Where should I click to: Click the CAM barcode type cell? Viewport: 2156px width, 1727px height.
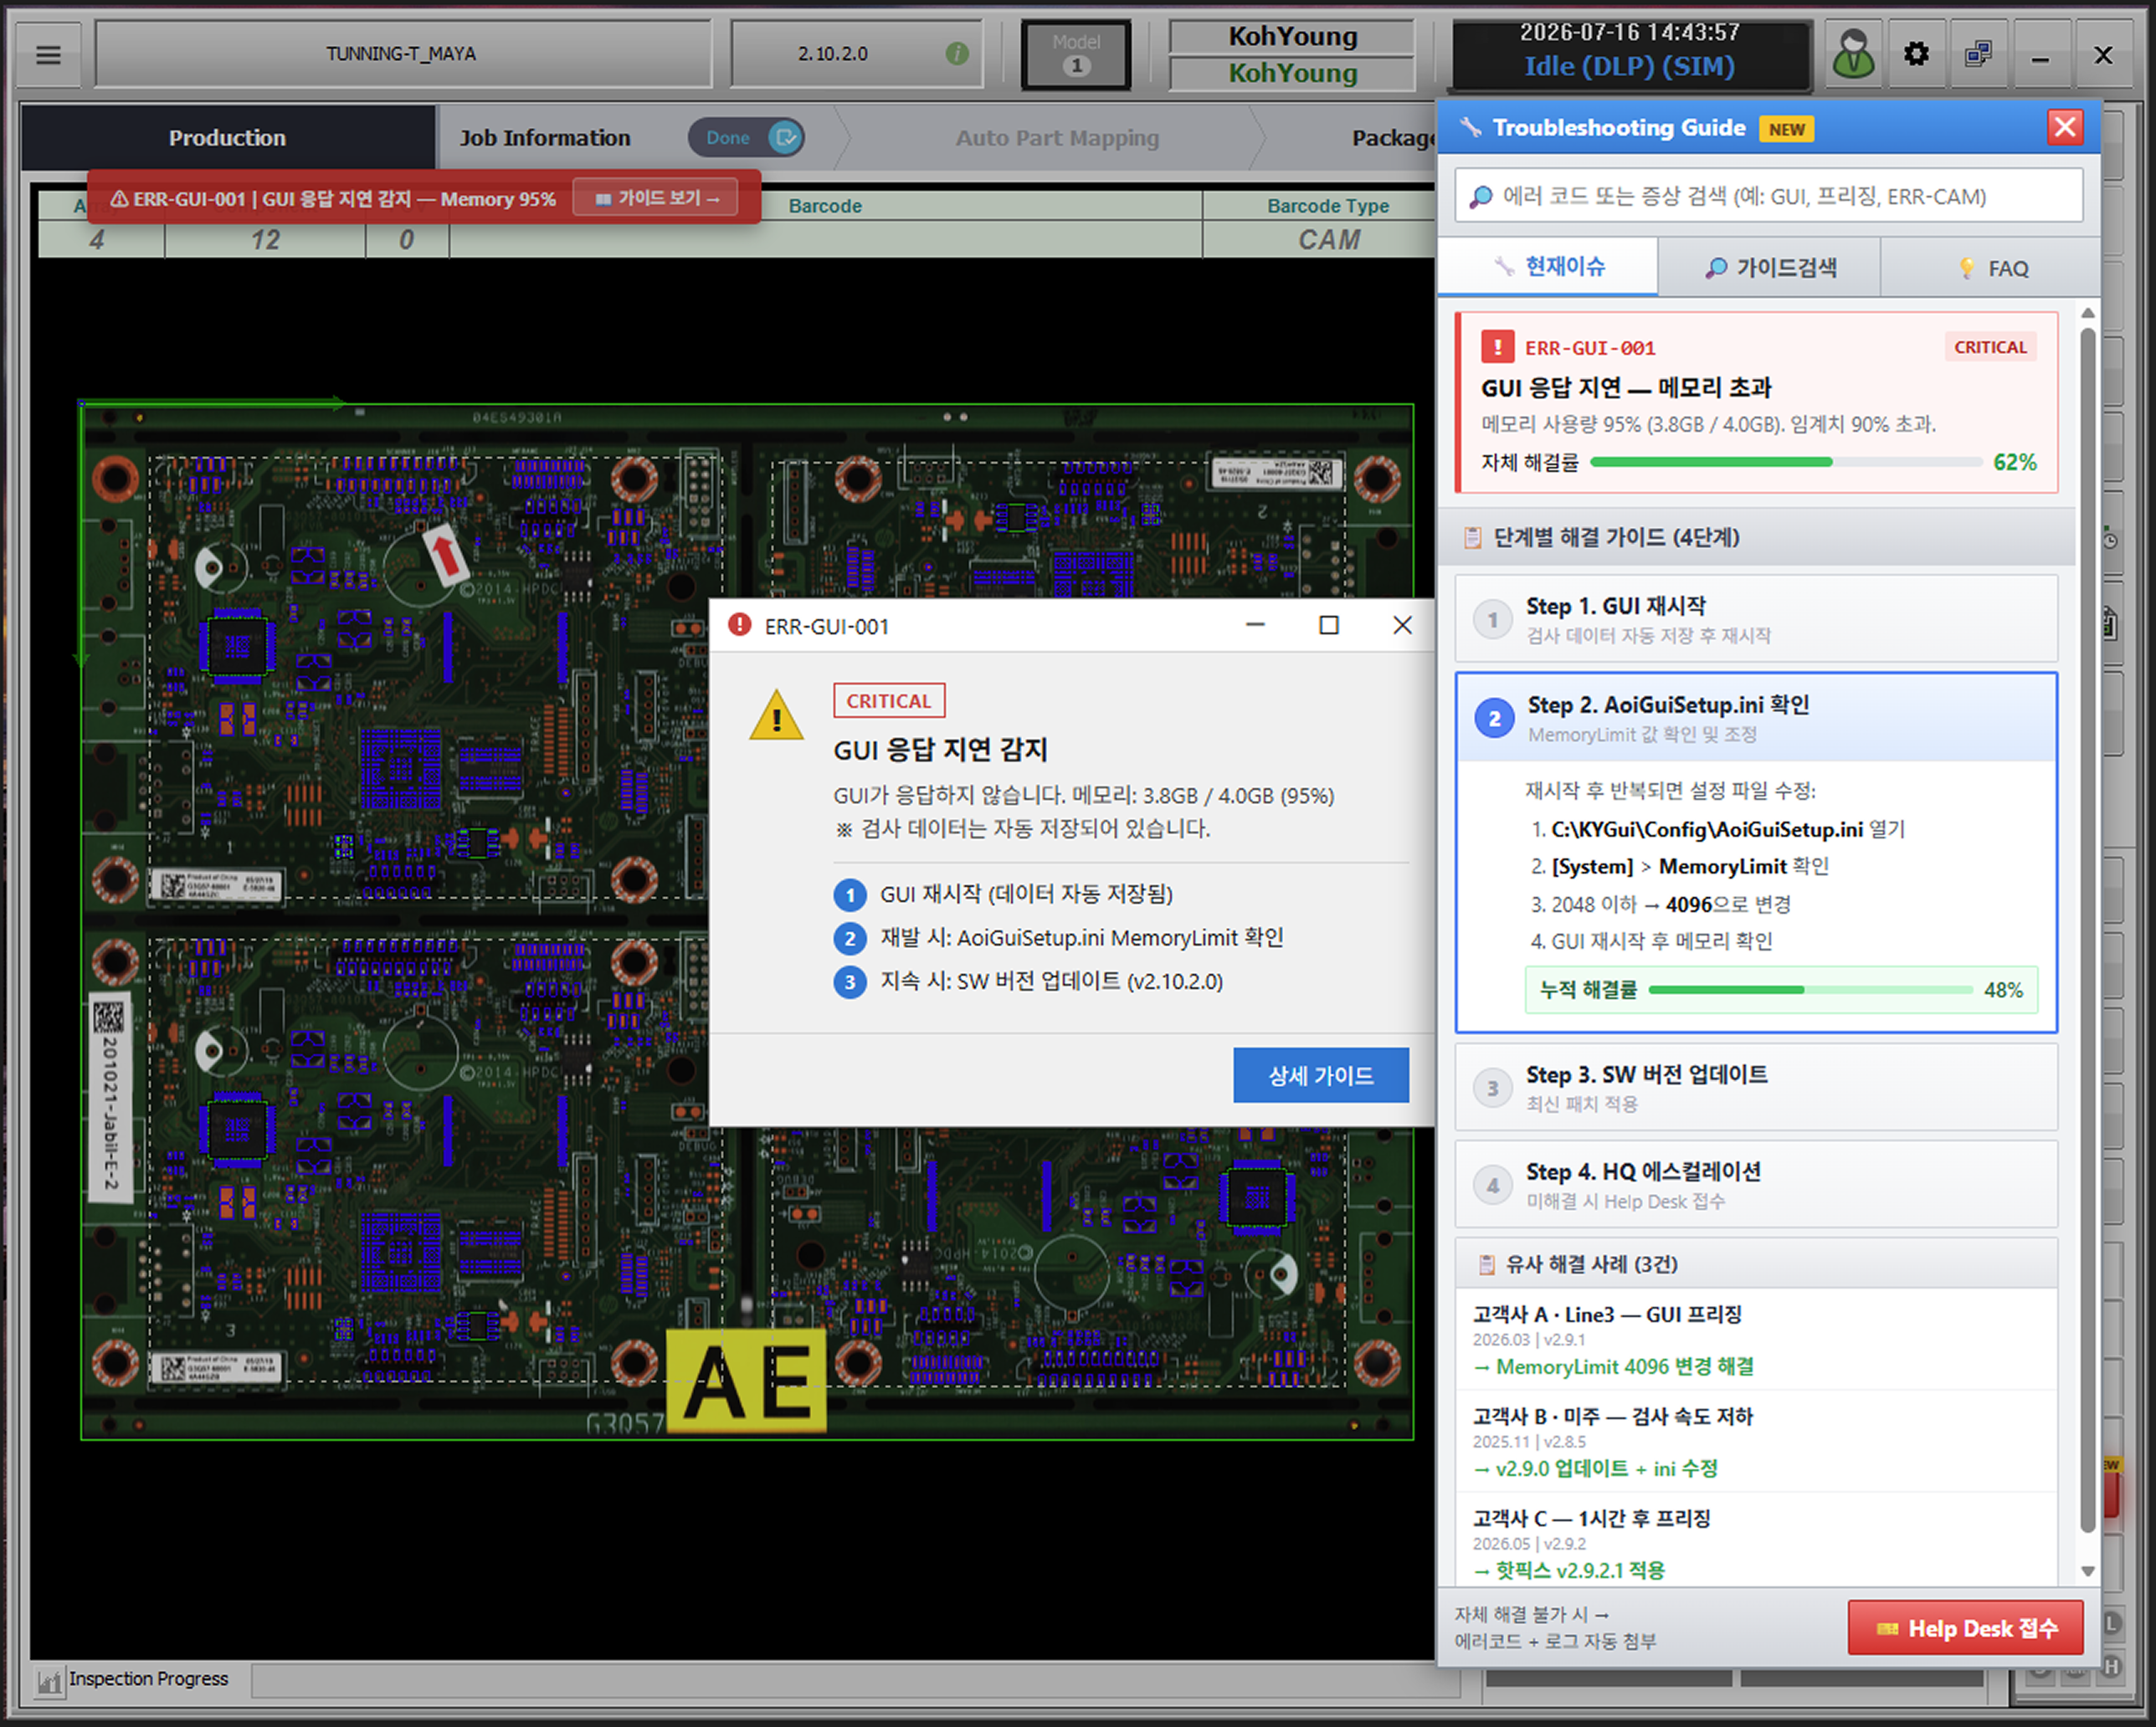click(1327, 240)
